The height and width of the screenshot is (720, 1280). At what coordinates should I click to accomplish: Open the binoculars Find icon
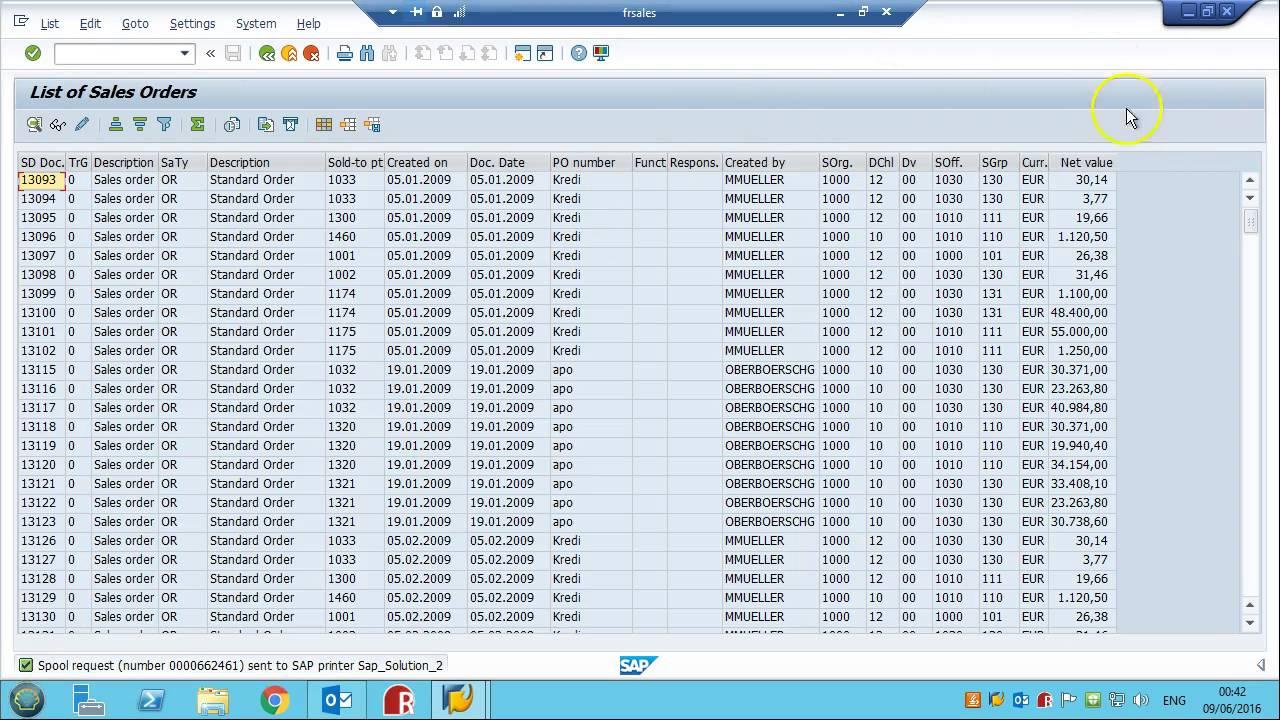coord(367,53)
